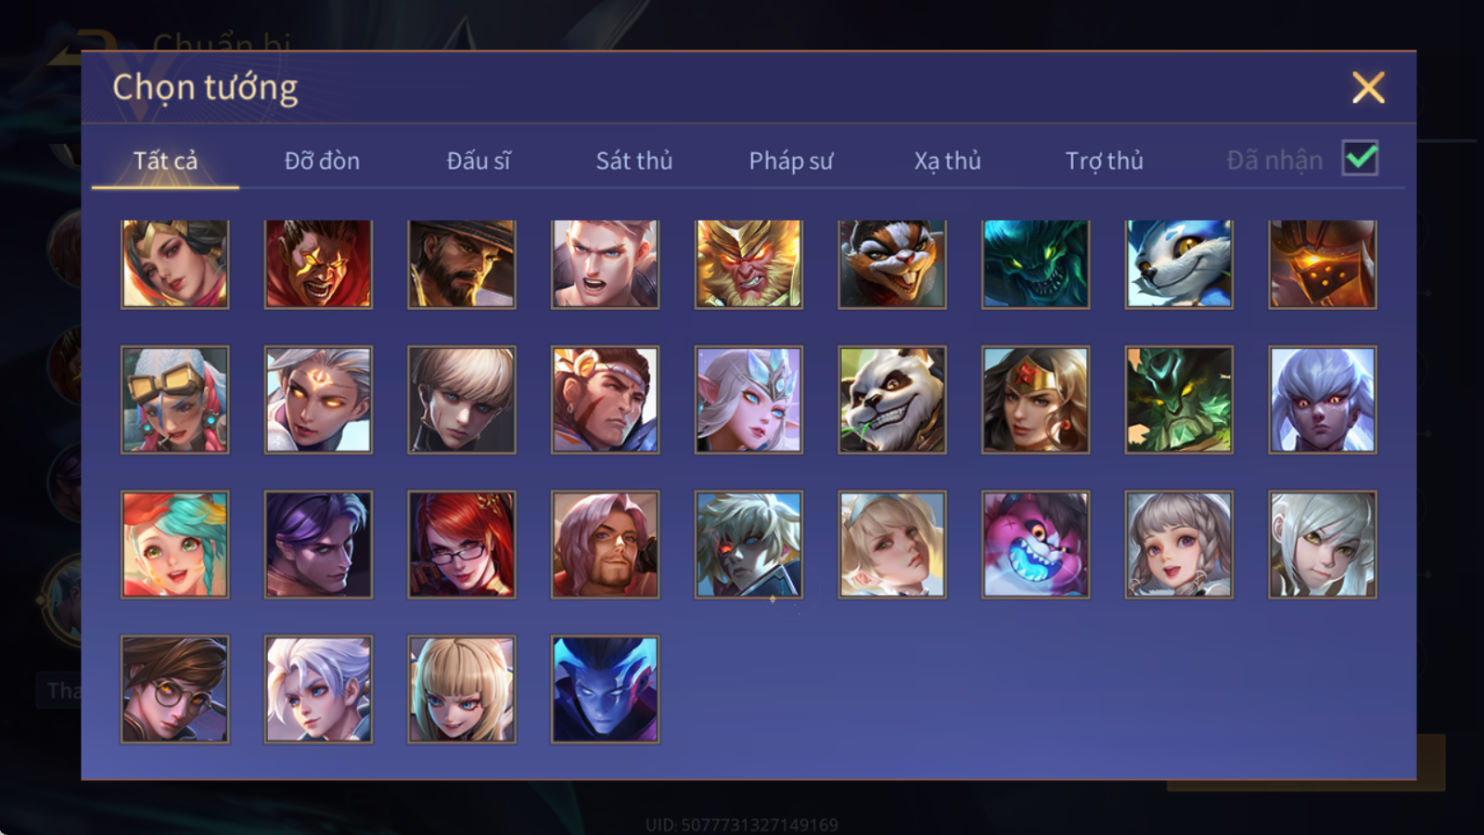Open the Đấu sĩ tab

click(x=478, y=161)
